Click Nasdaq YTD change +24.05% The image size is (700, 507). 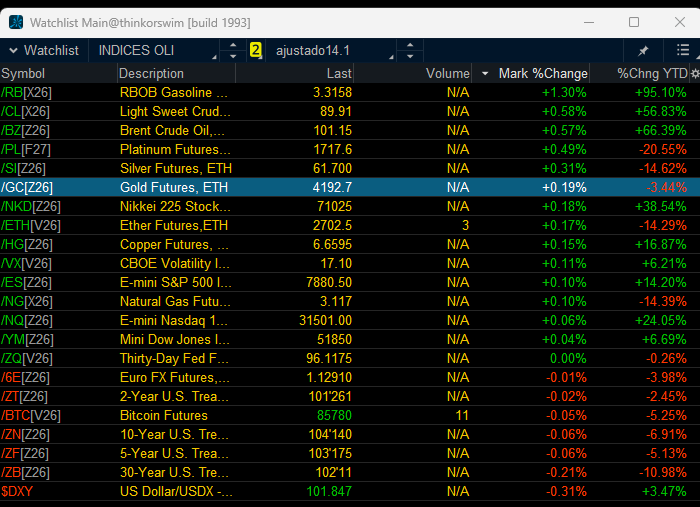[661, 320]
